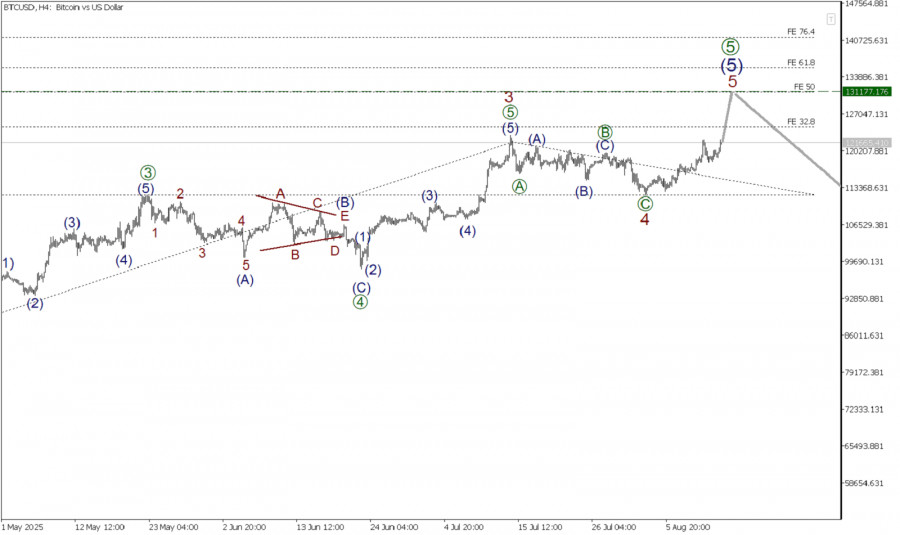Click the circled green 4 wave marker
This screenshot has width=900, height=535.
[x=360, y=302]
